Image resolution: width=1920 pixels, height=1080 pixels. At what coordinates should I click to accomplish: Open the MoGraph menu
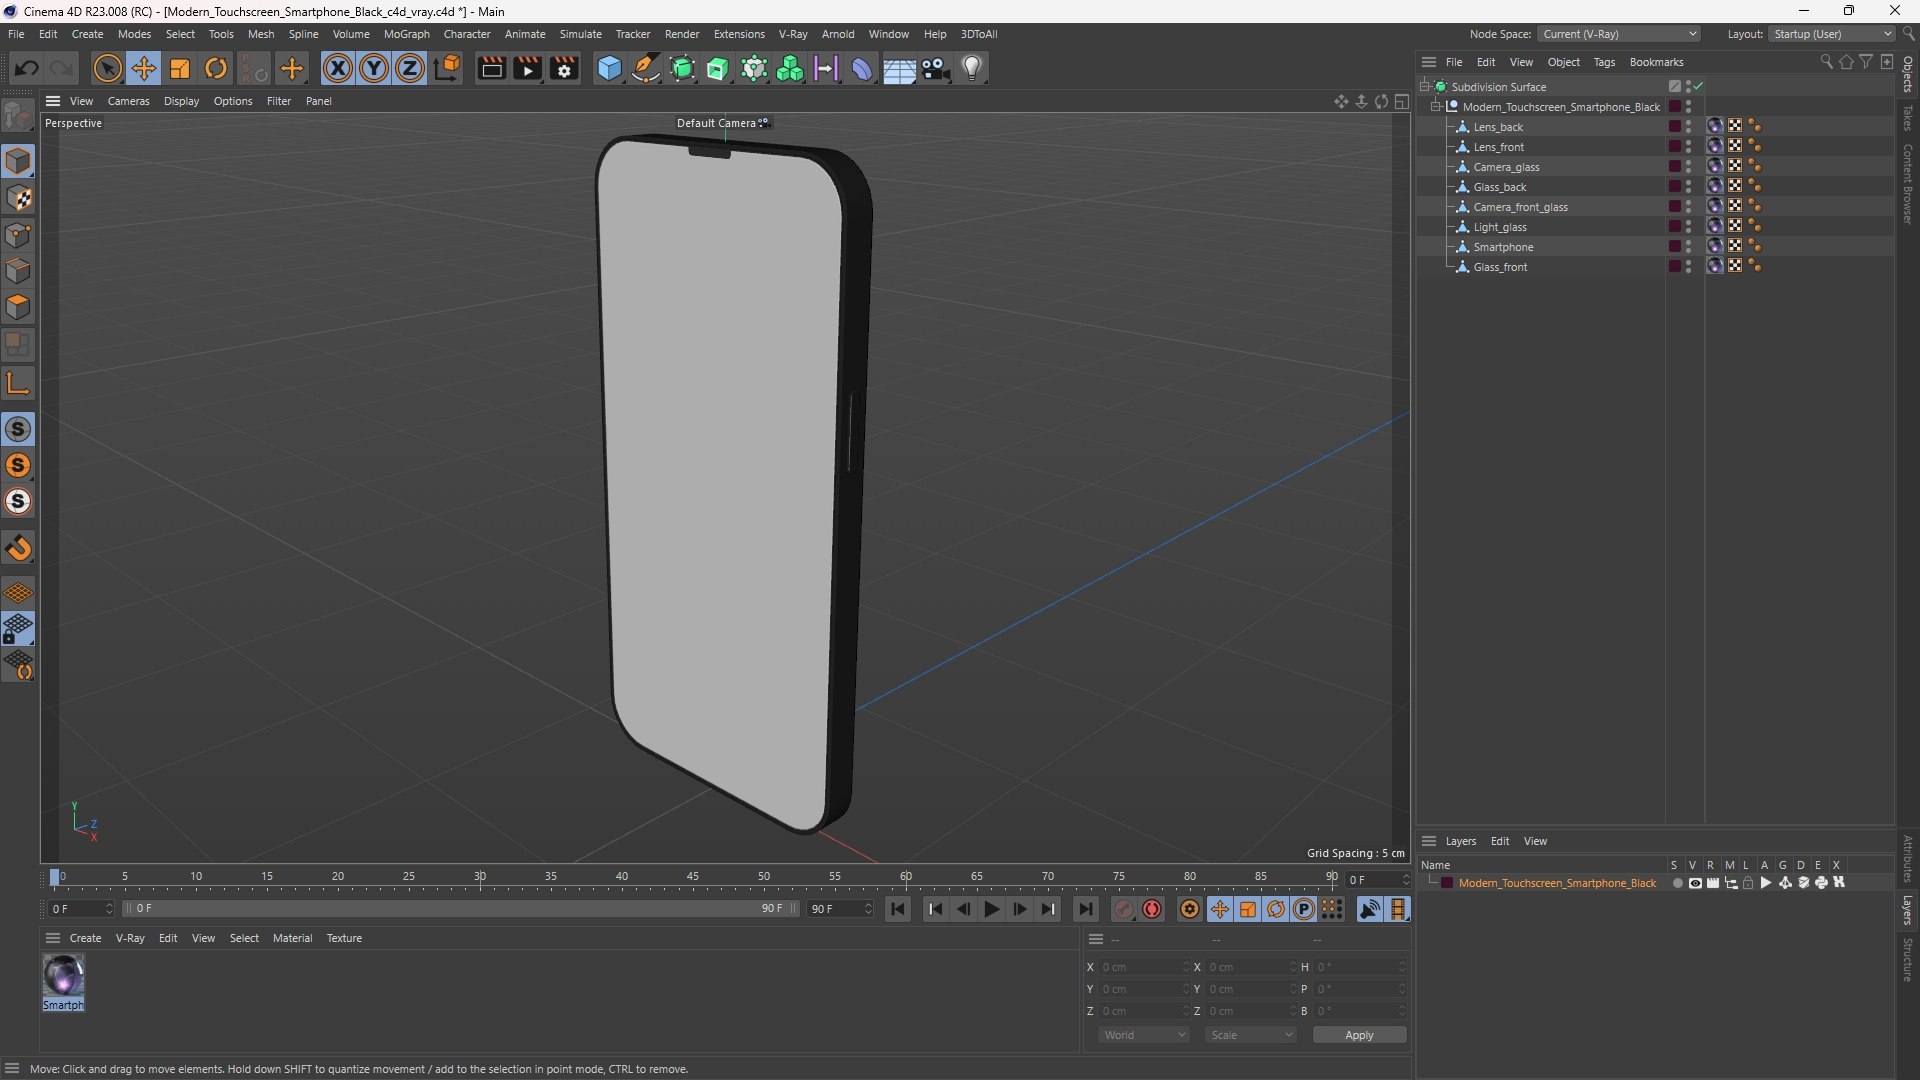(x=406, y=34)
